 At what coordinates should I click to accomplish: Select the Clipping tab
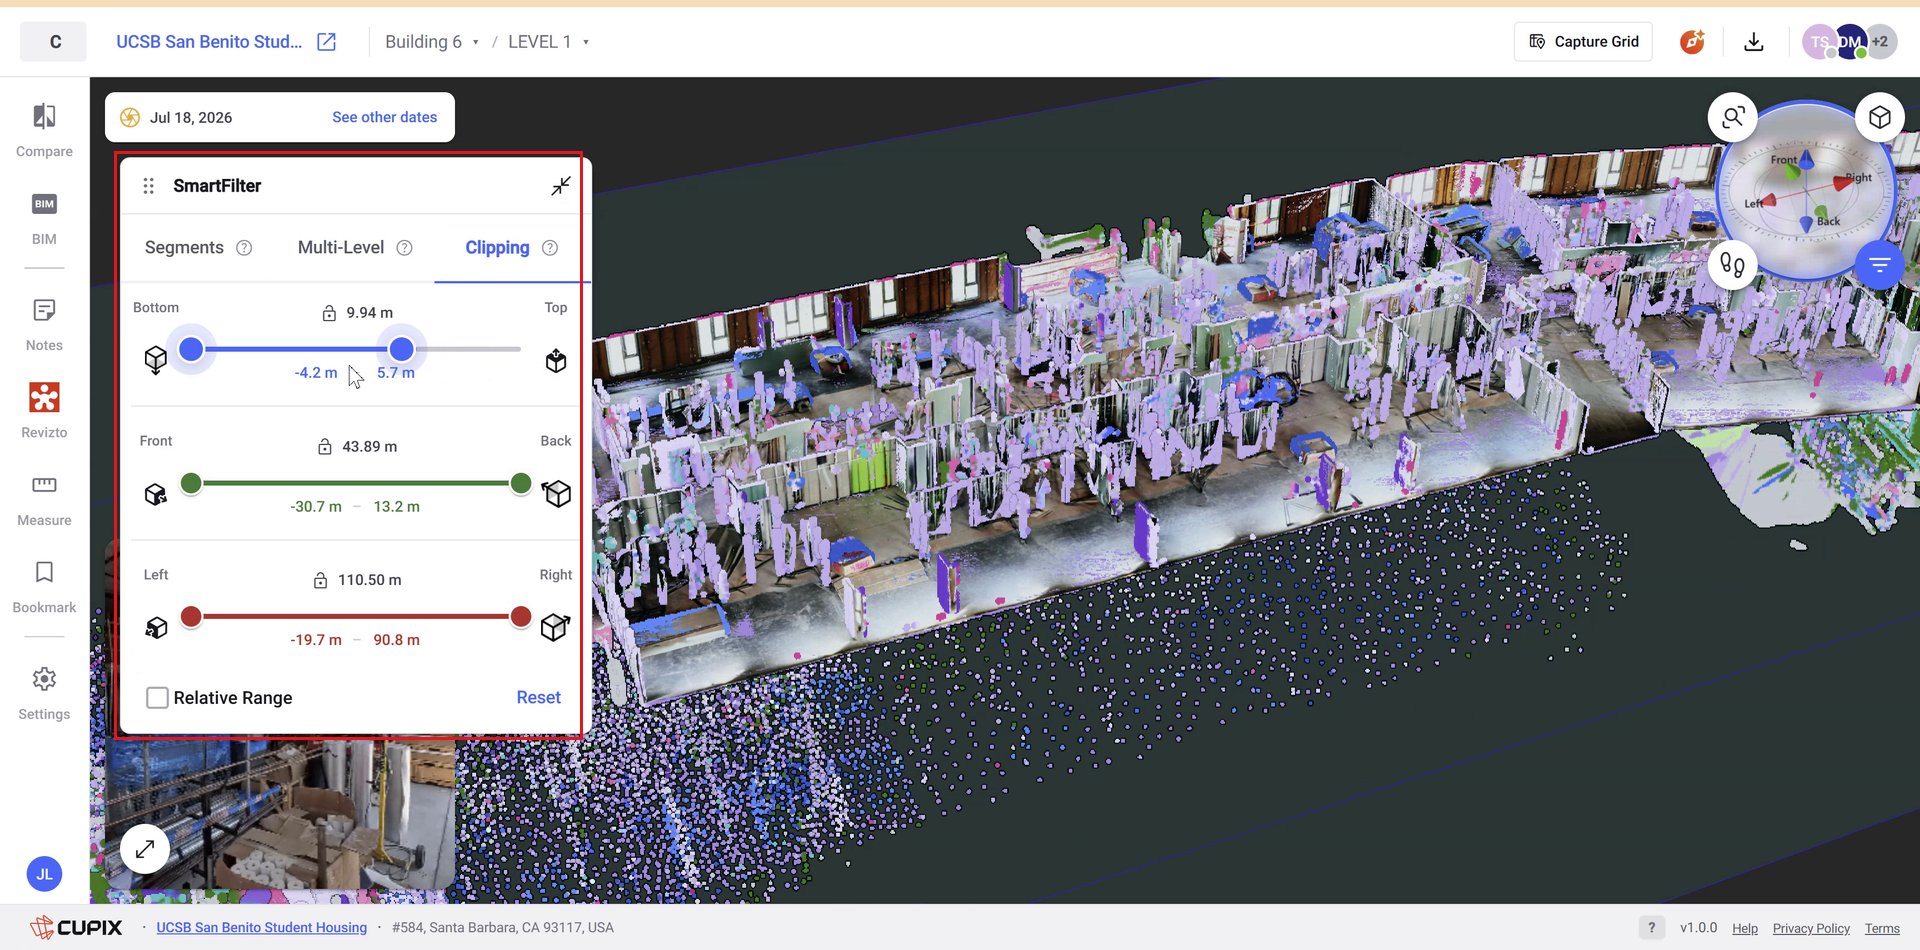[497, 248]
